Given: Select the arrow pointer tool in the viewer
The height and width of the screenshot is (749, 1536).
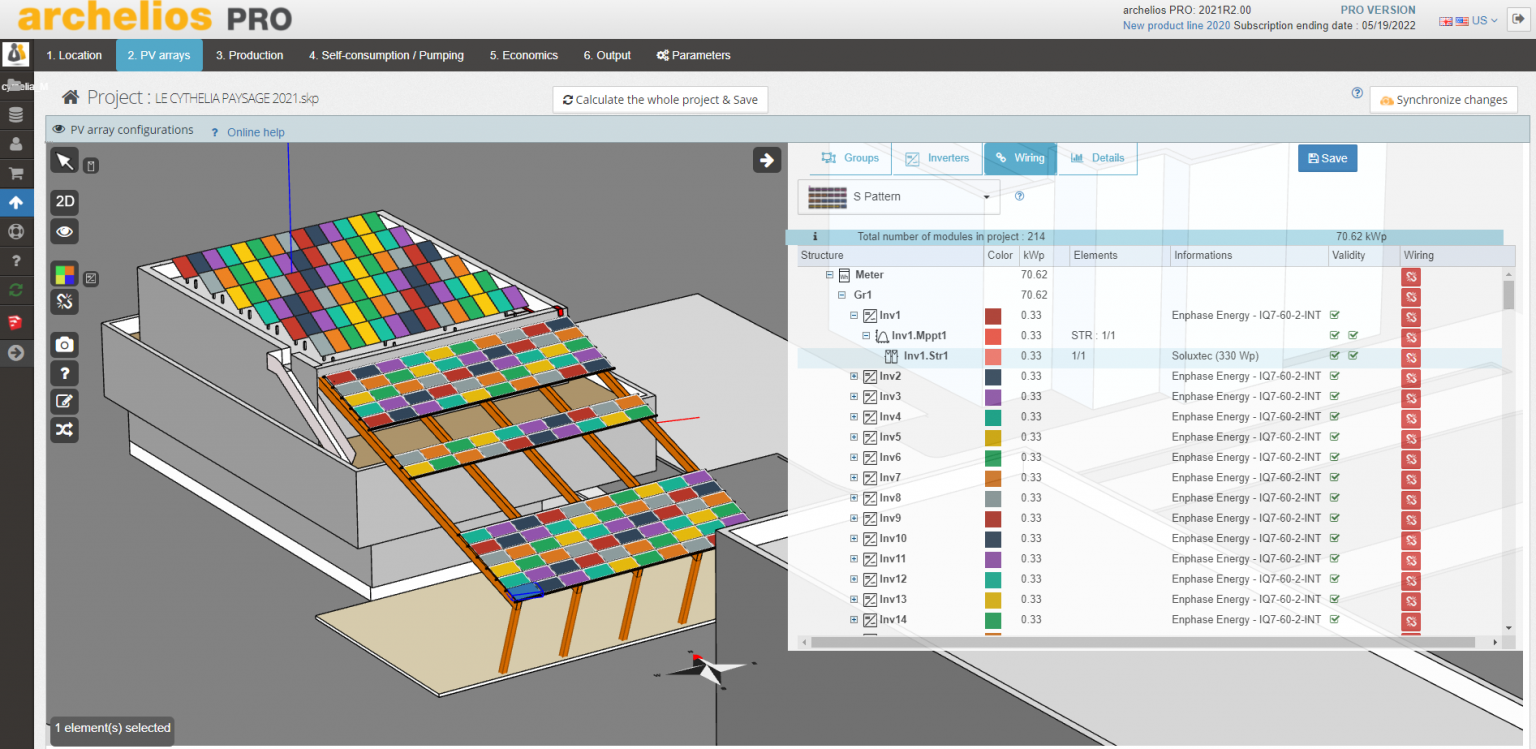Looking at the screenshot, I should [x=65, y=162].
